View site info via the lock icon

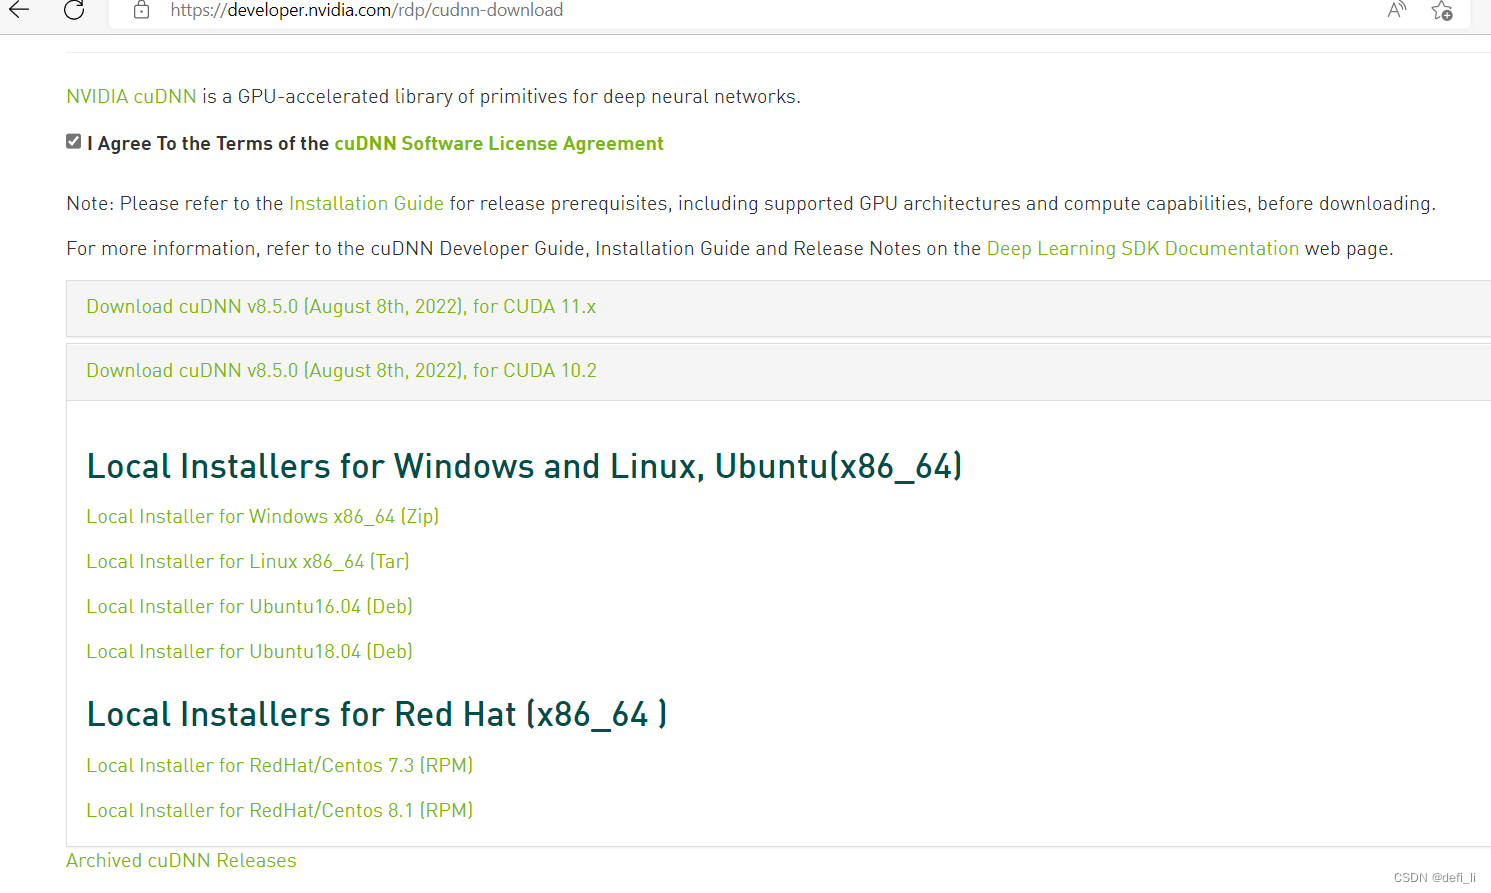141,10
